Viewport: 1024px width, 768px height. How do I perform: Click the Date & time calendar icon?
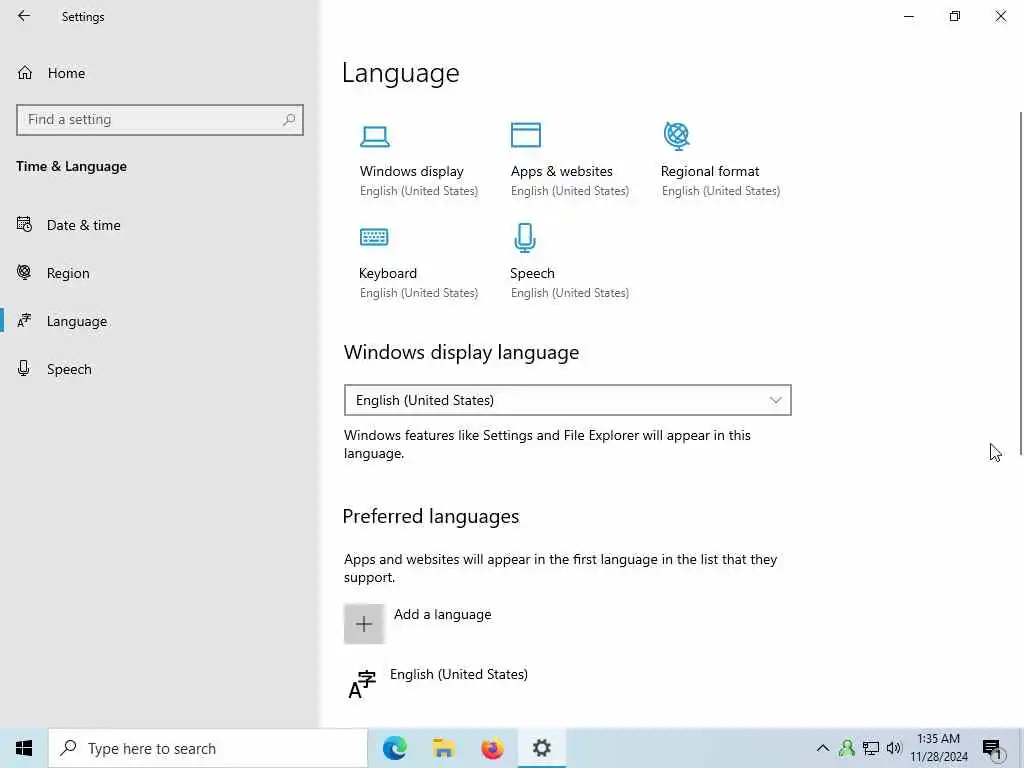tap(24, 225)
